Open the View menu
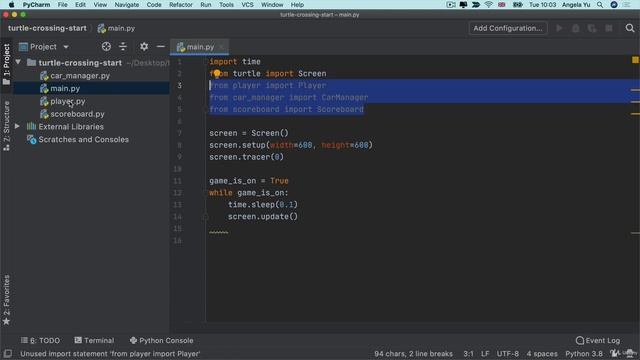Screen dimensions: 640x360 (x=100, y=5)
